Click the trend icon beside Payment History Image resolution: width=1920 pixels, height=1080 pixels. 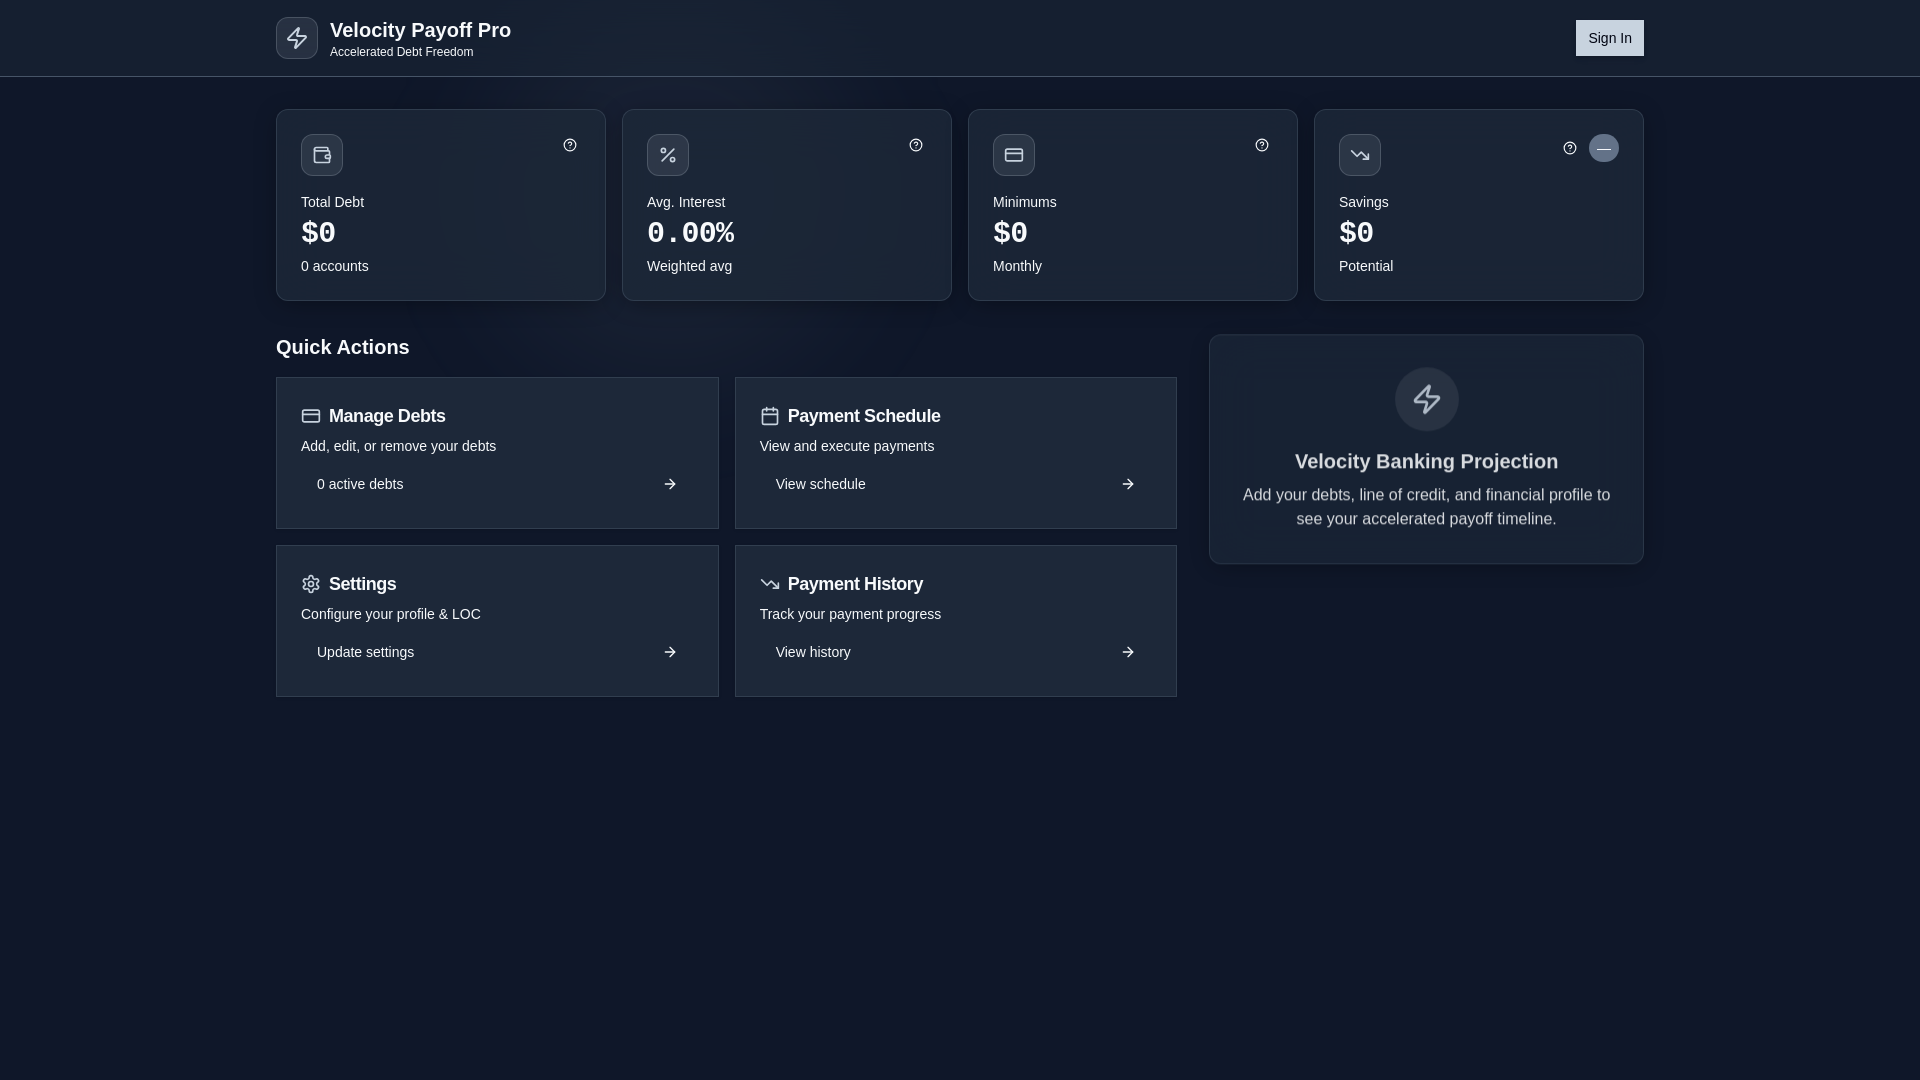tap(770, 584)
